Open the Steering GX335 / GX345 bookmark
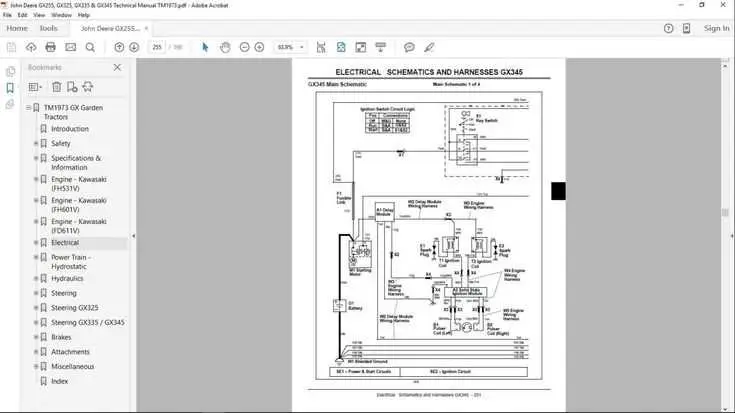The height and width of the screenshot is (413, 735). pos(88,323)
